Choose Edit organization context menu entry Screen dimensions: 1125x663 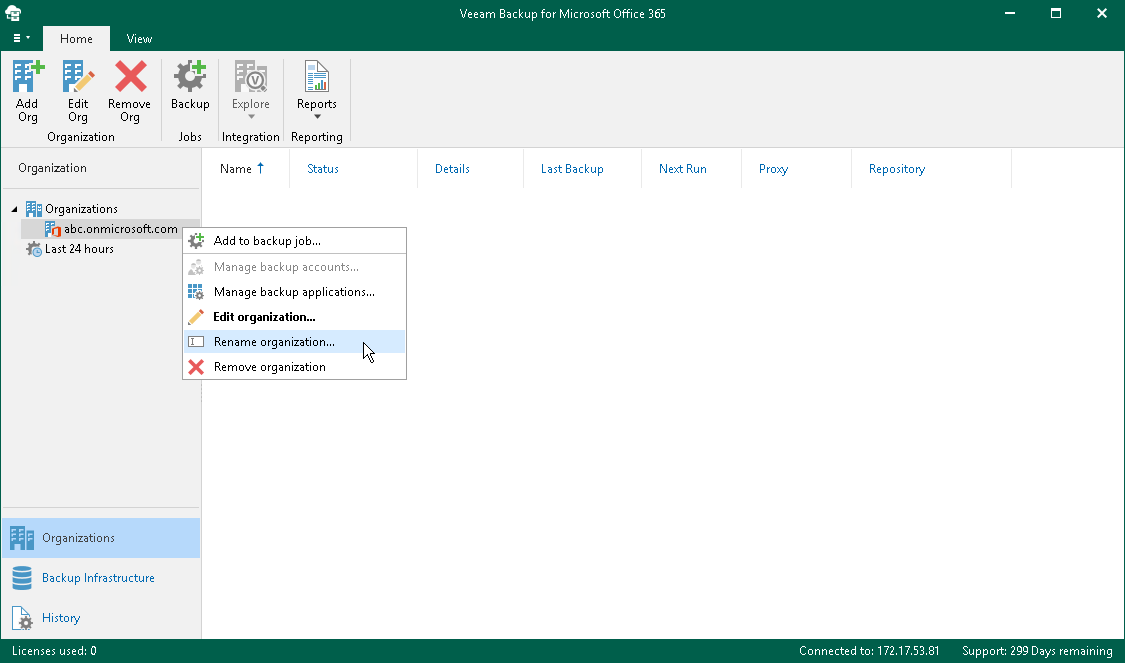point(294,317)
